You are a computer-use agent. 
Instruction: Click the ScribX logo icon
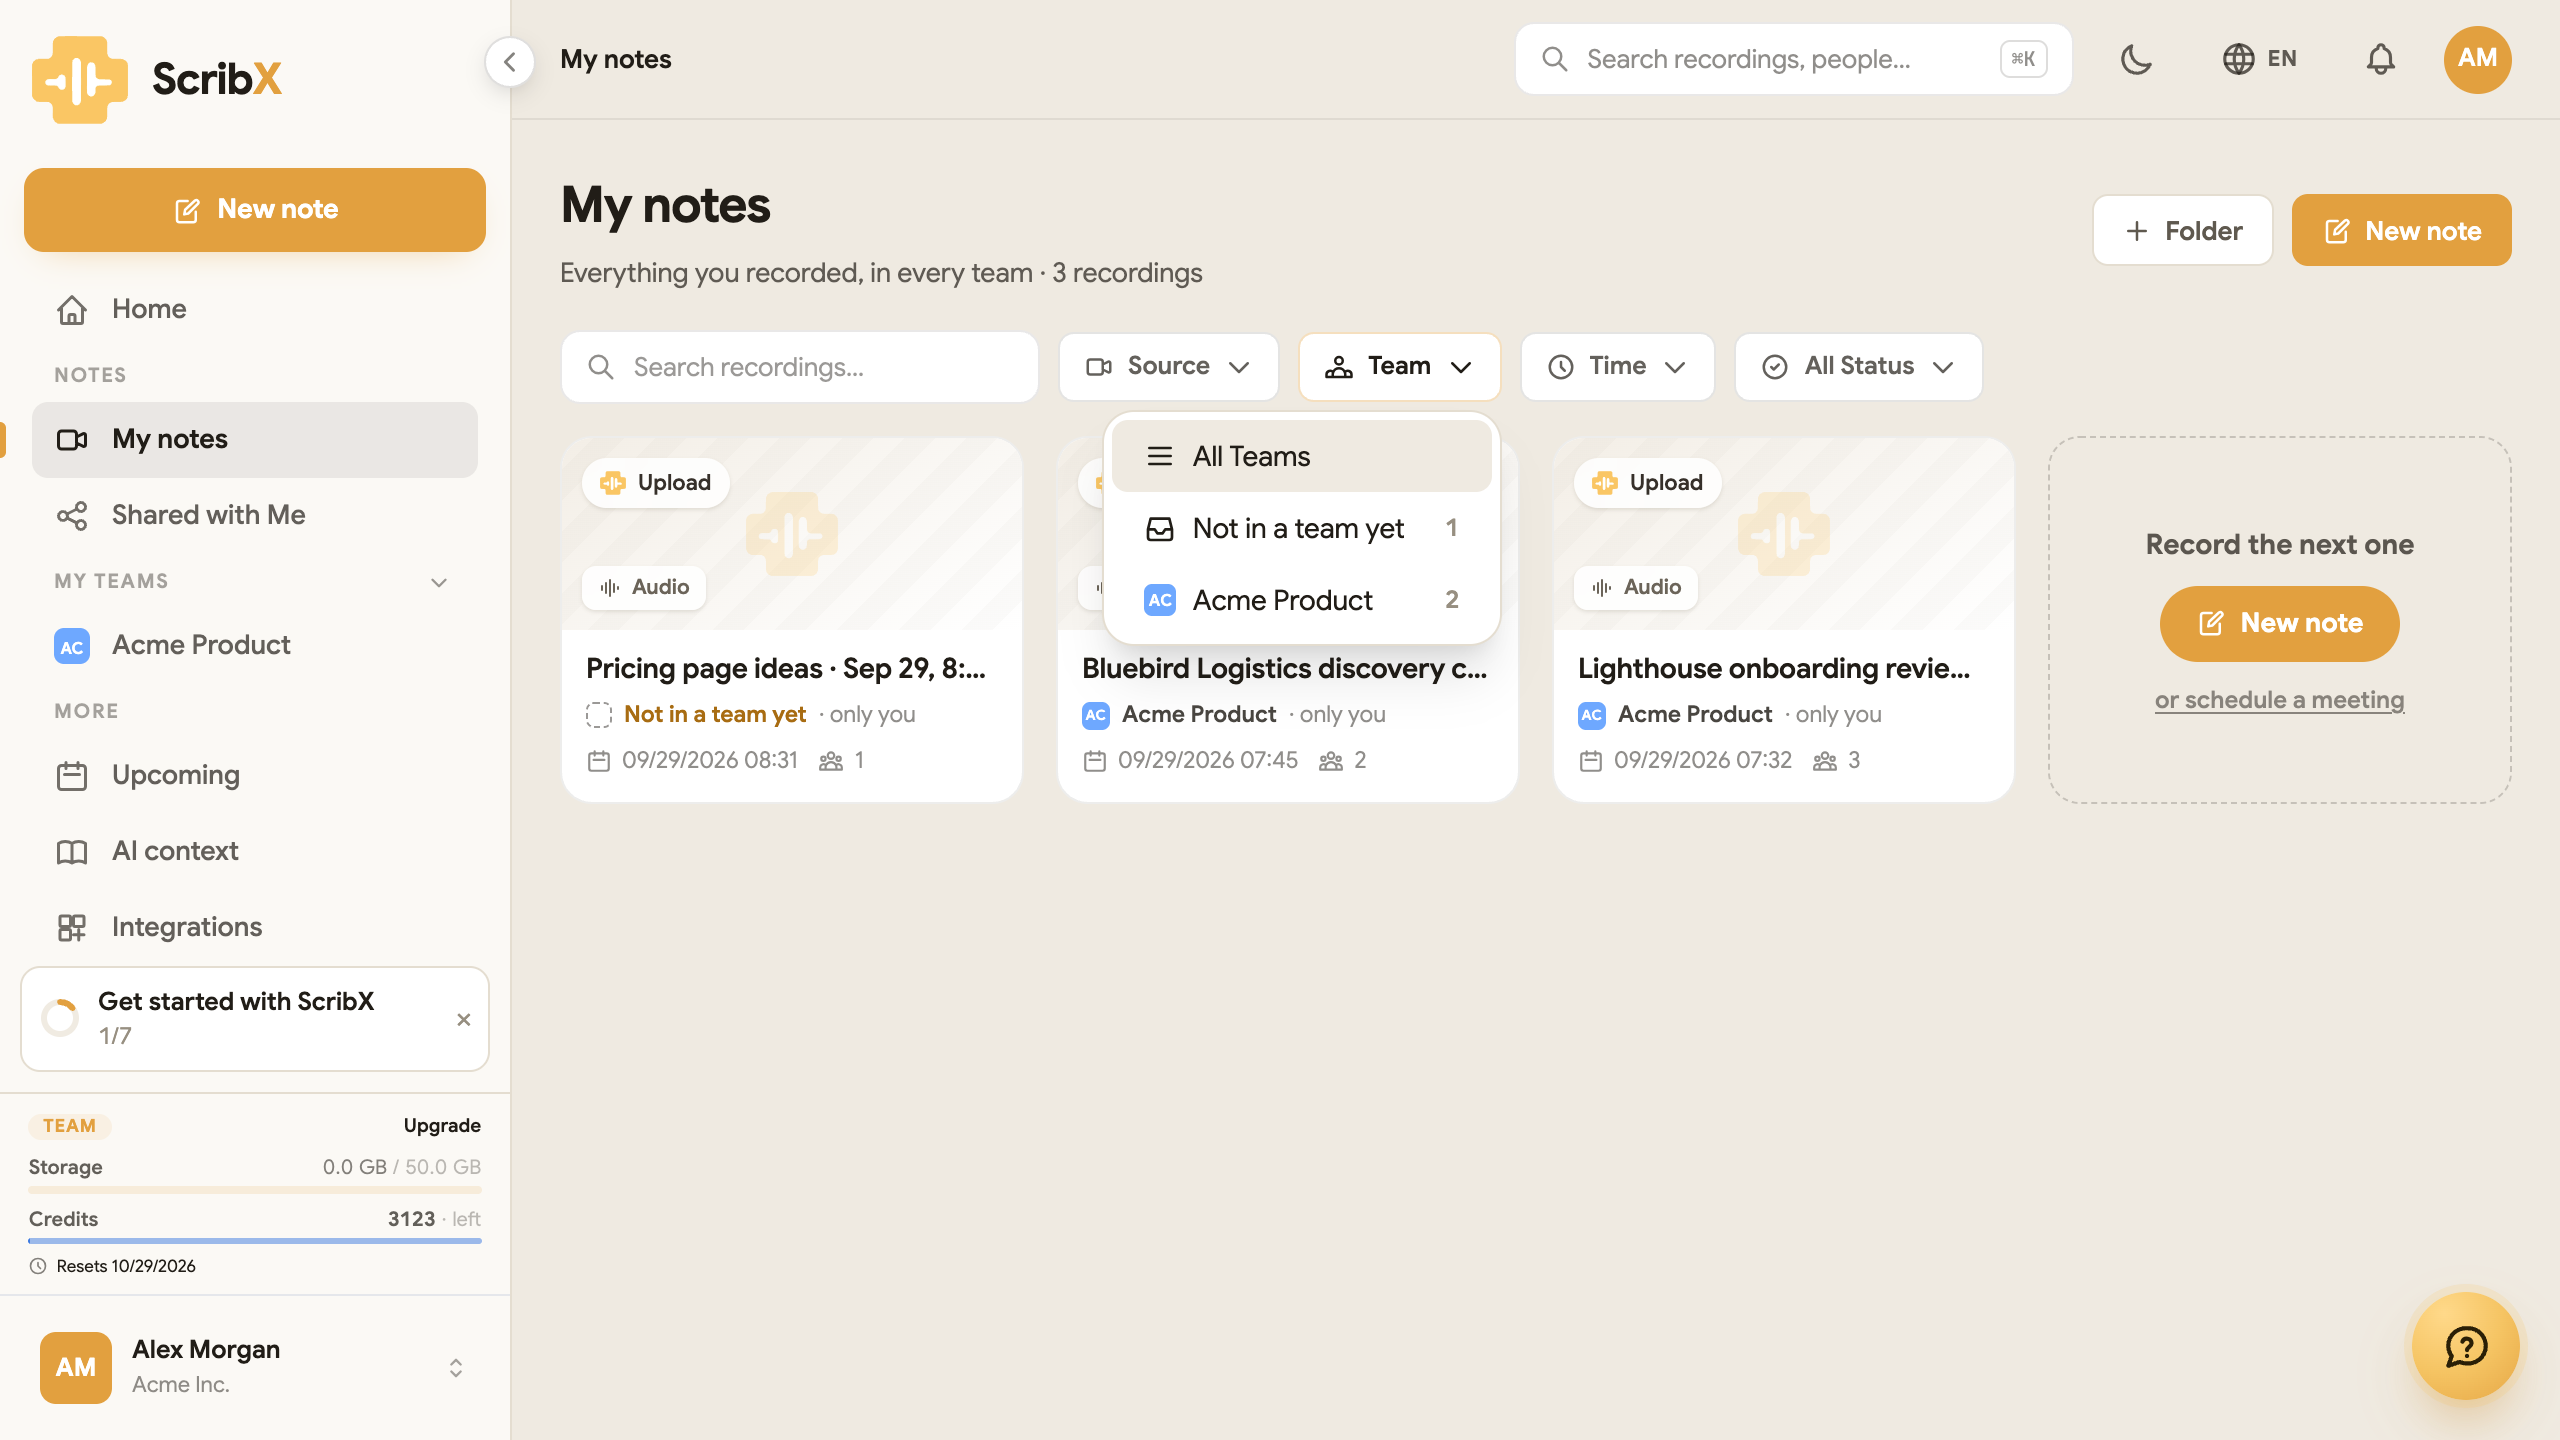80,79
